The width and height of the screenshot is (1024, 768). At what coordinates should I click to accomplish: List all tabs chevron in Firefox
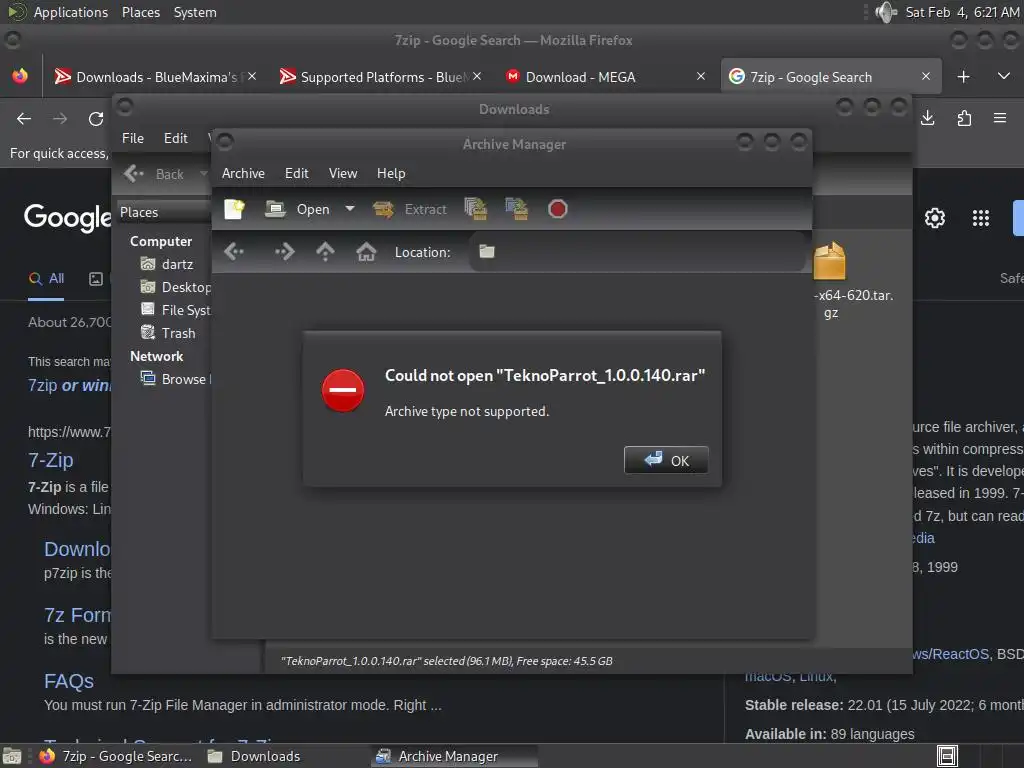(1004, 76)
